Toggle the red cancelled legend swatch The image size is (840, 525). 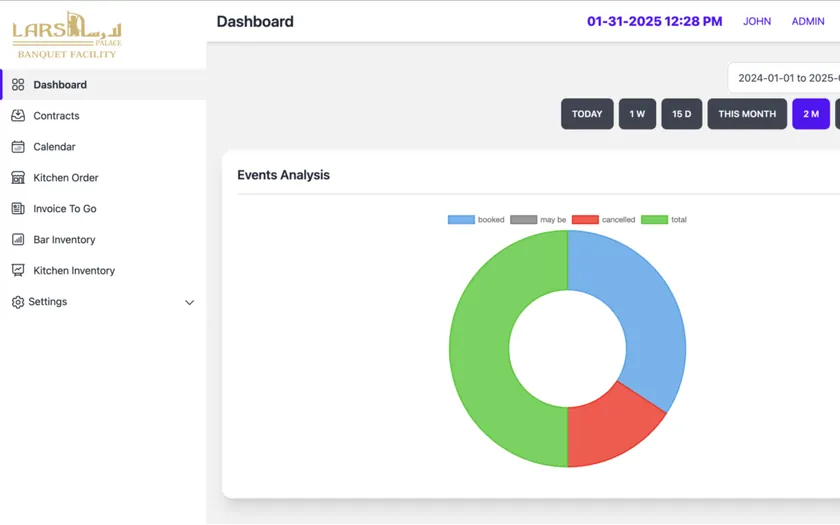coord(585,220)
